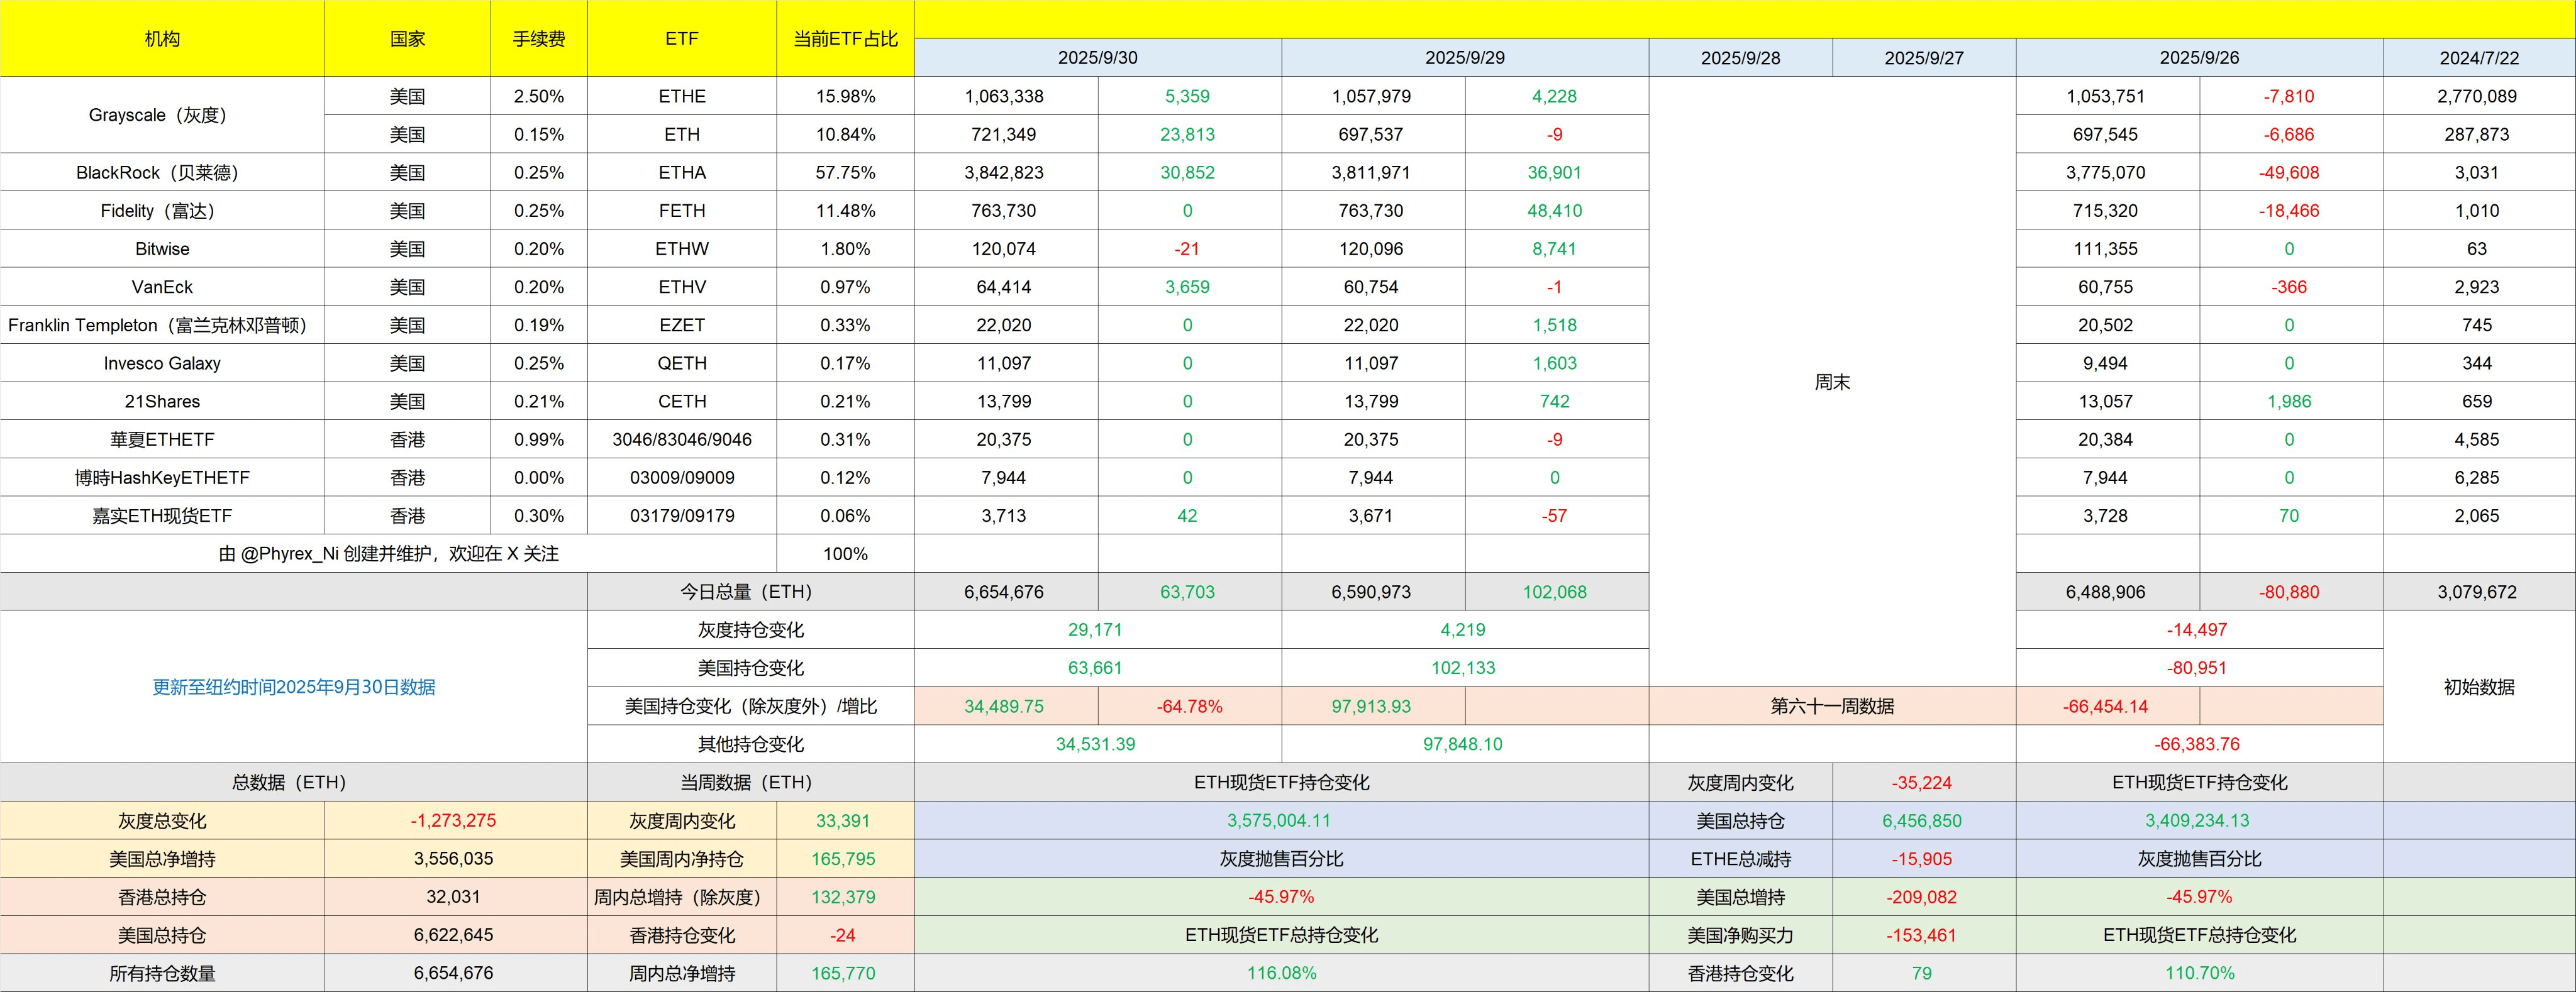Select the 2024/7/22 date header

point(2478,58)
